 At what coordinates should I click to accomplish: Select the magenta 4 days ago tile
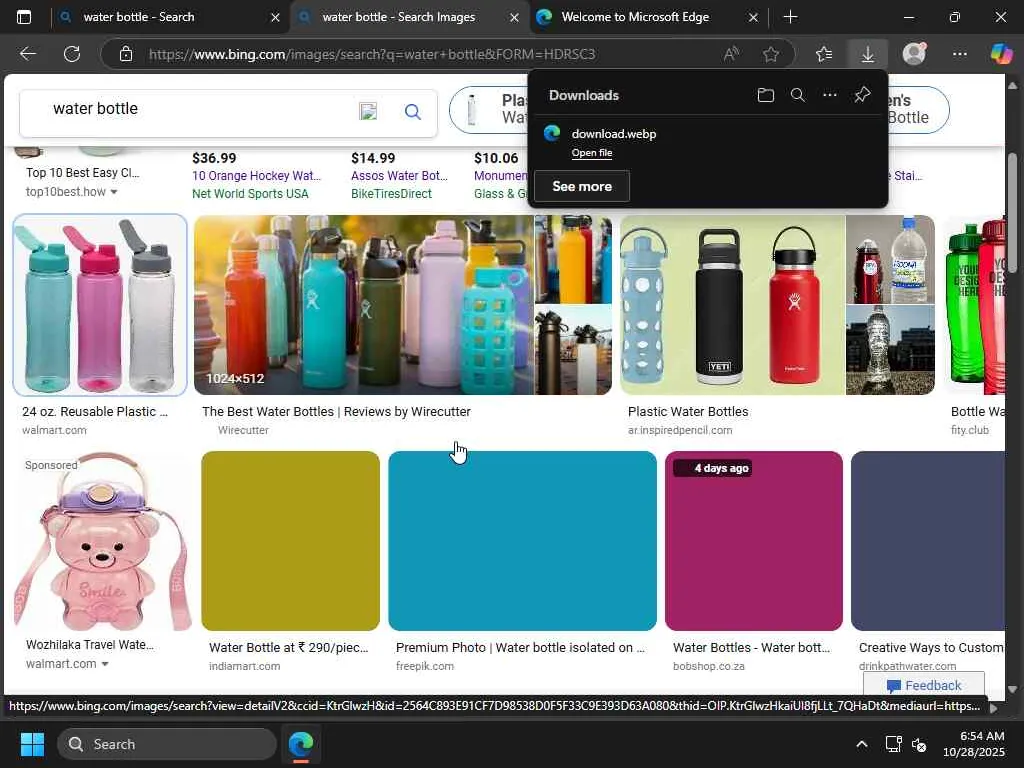[x=753, y=541]
